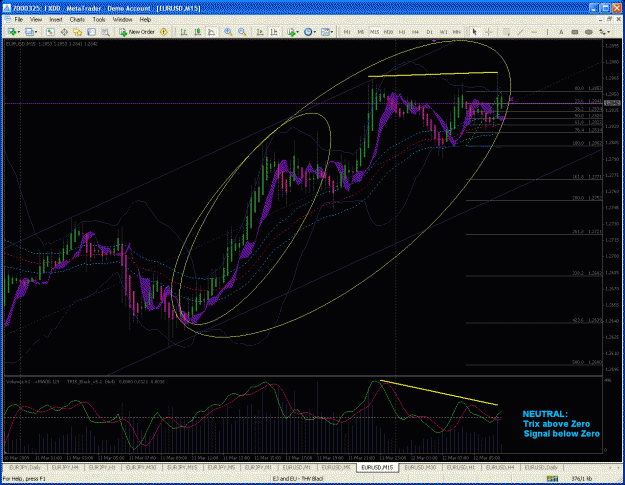Select the M15 timeframe button
625x485 pixels.
tap(374, 32)
